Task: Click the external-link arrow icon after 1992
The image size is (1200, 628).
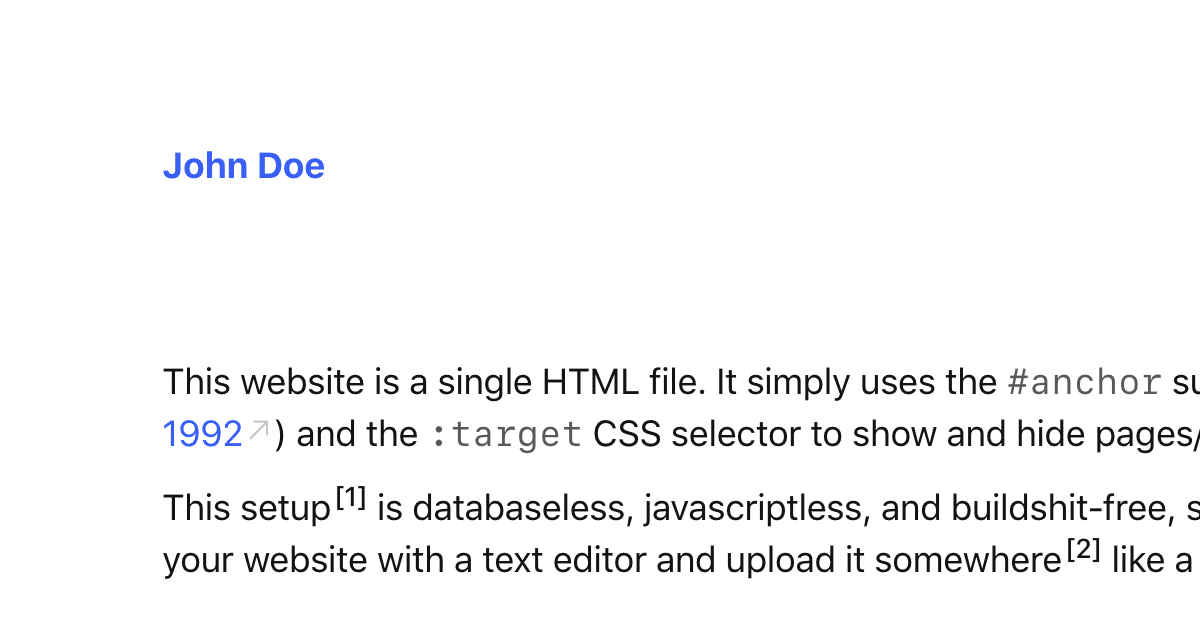Action: (x=258, y=430)
